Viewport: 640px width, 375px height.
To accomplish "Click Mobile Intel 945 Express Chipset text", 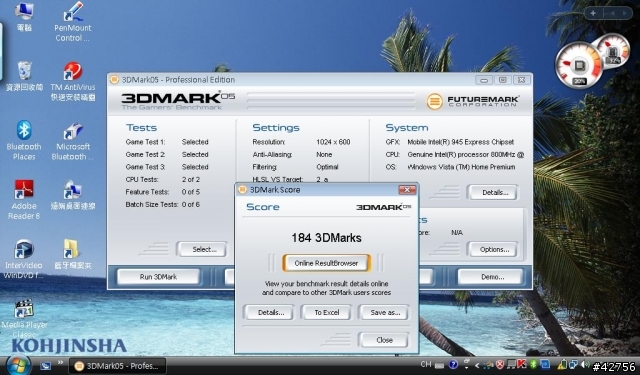I will pyautogui.click(x=460, y=142).
